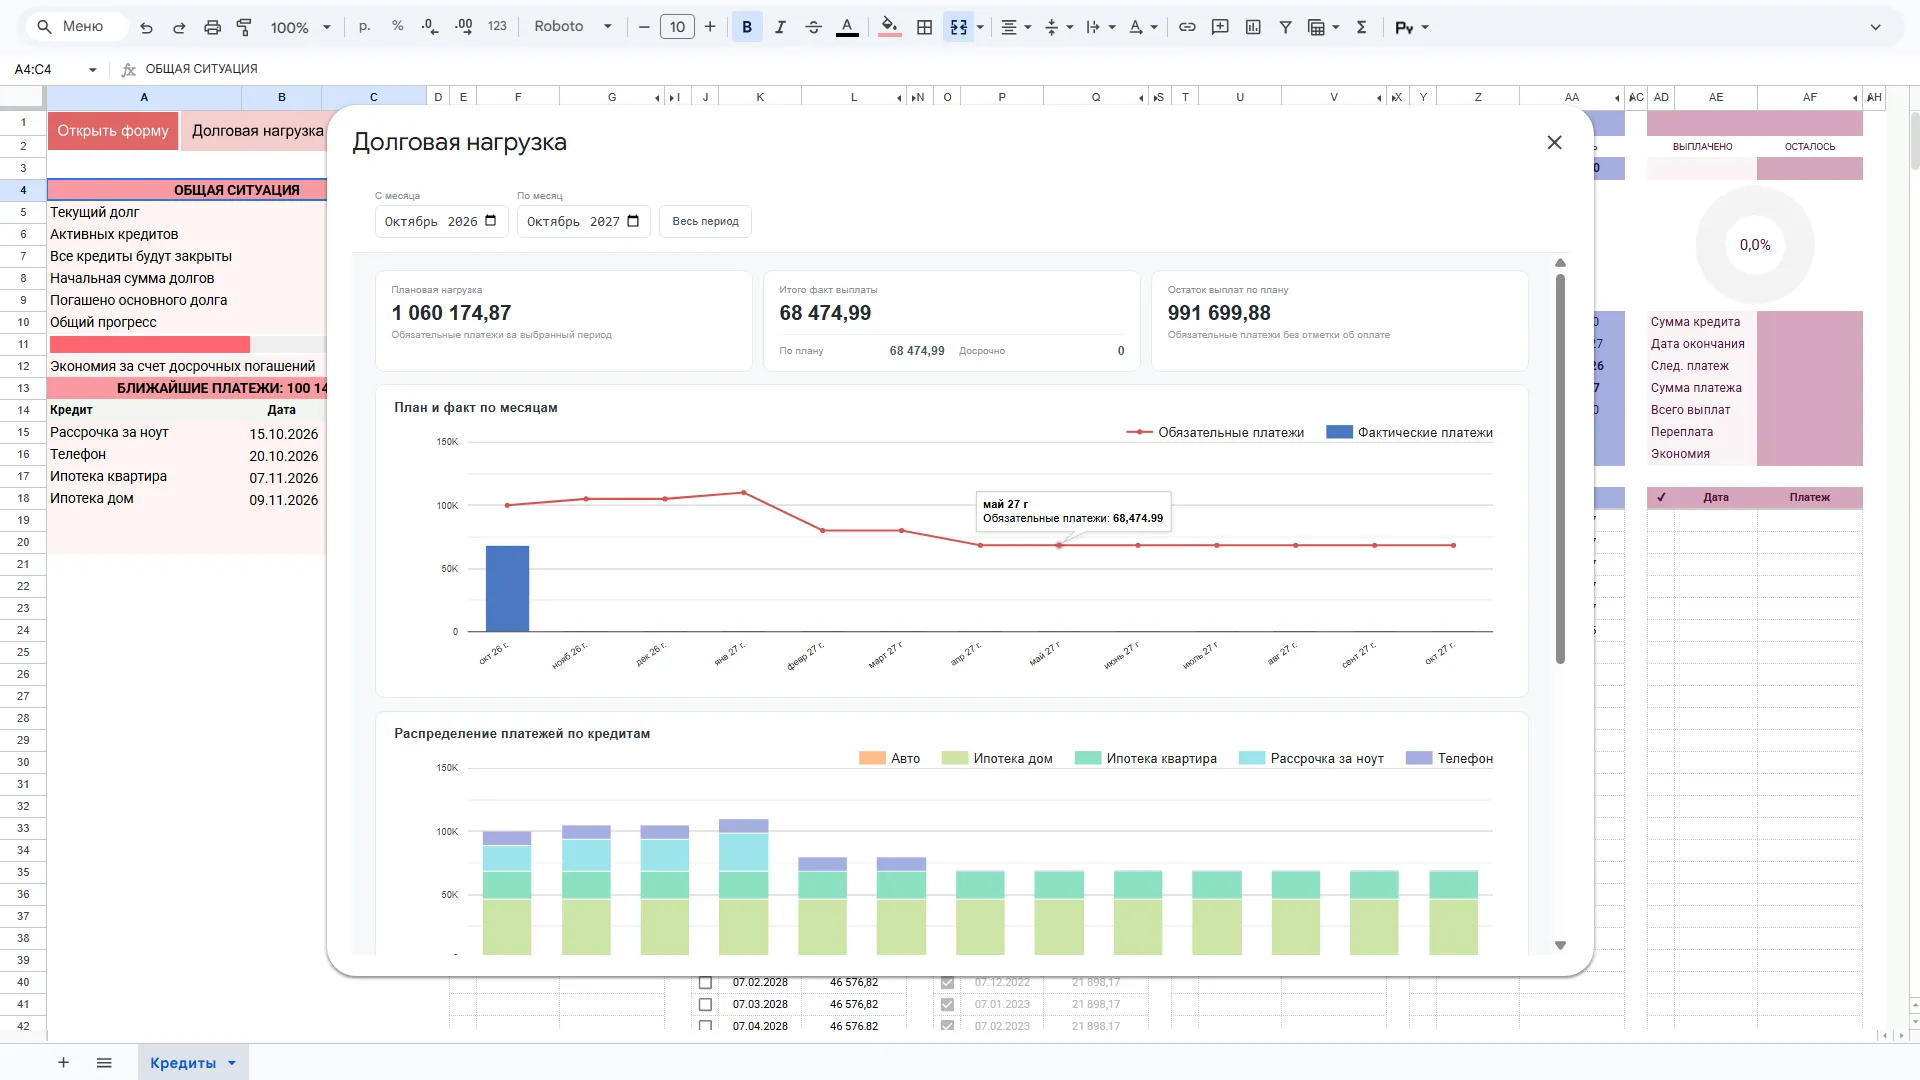This screenshot has width=1920, height=1080.
Task: Create a filter
Action: 1286,27
